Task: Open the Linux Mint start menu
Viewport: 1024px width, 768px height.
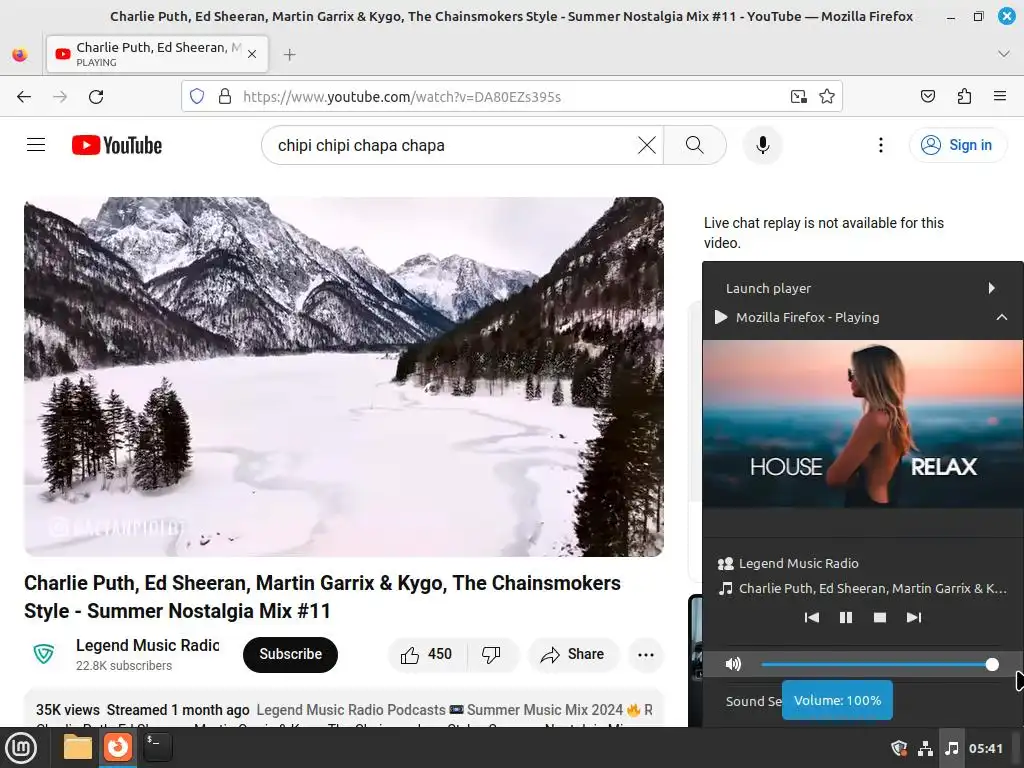Action: click(x=21, y=748)
